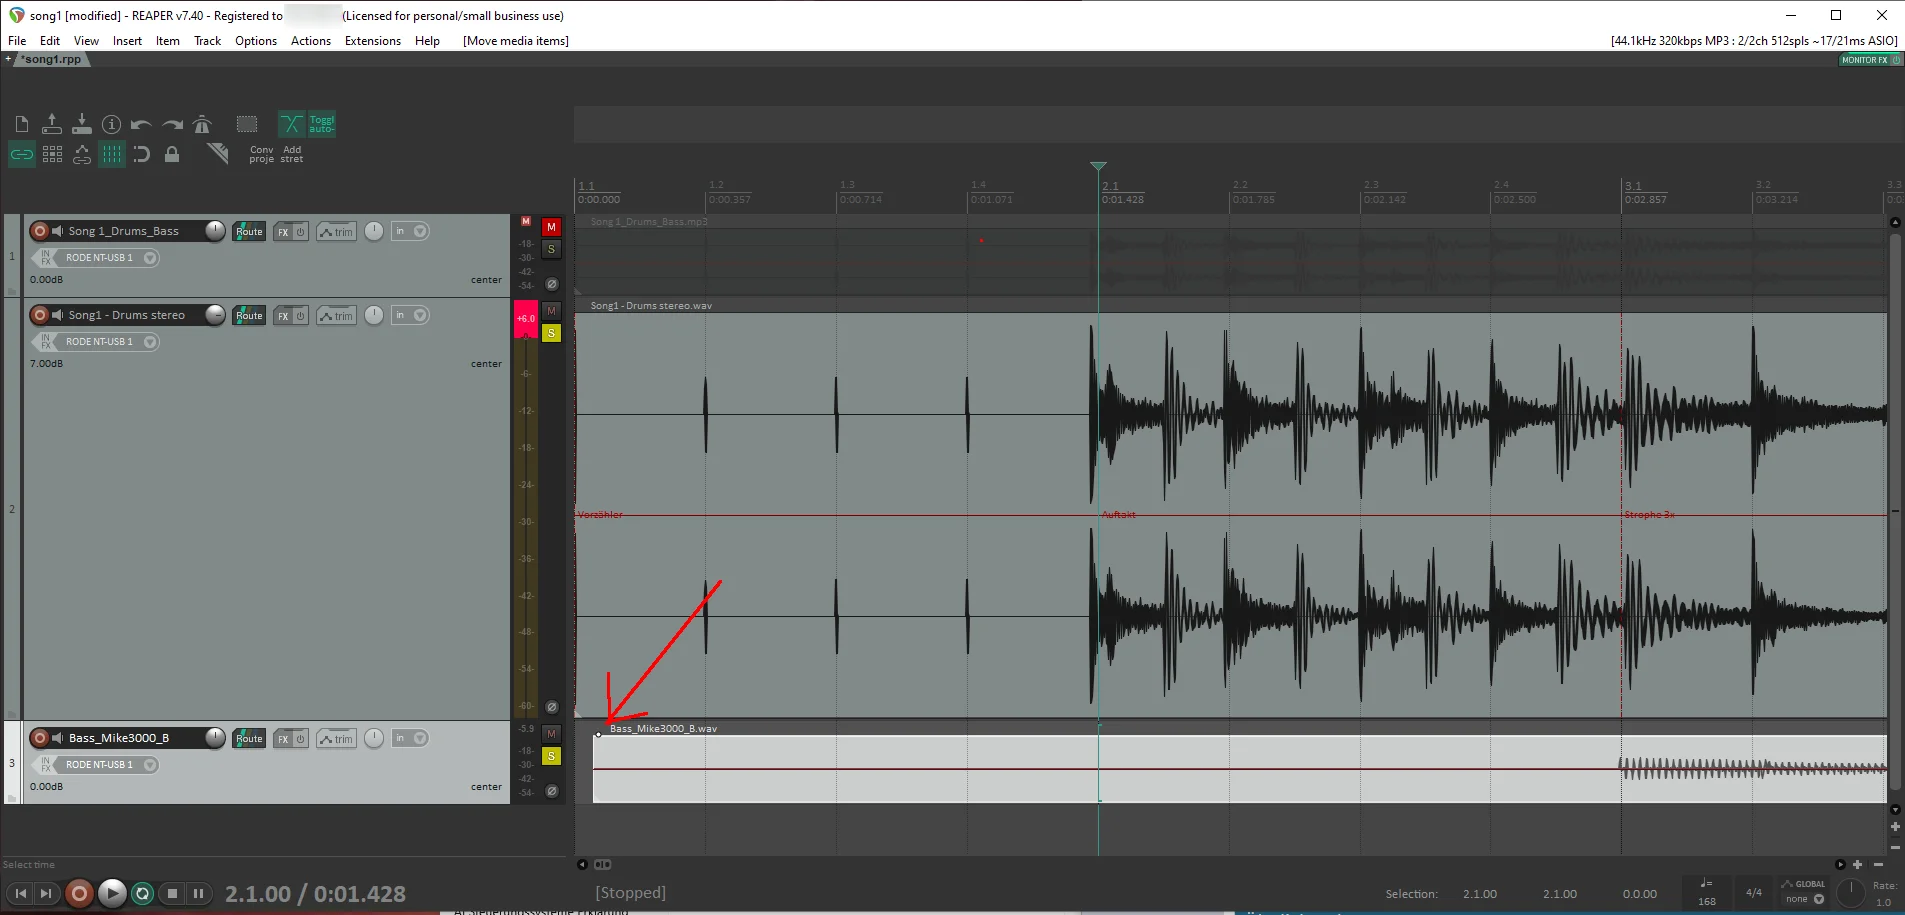Unsolo the Song1 - Drums stereo track
This screenshot has width=1905, height=915.
point(551,333)
